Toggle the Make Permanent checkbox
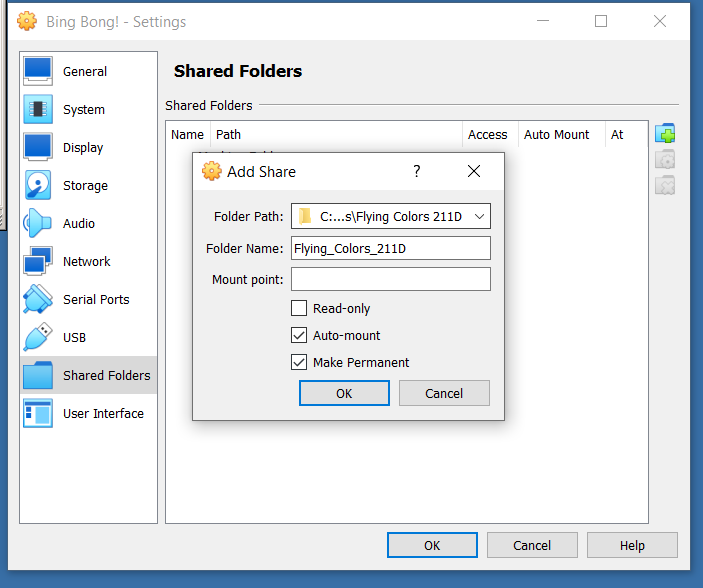Image resolution: width=703 pixels, height=588 pixels. click(299, 362)
